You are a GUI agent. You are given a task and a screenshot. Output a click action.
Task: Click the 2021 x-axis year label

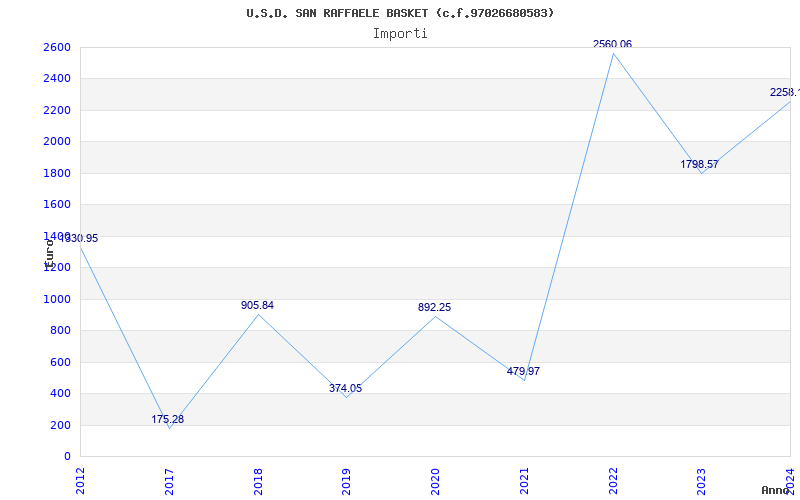[524, 481]
